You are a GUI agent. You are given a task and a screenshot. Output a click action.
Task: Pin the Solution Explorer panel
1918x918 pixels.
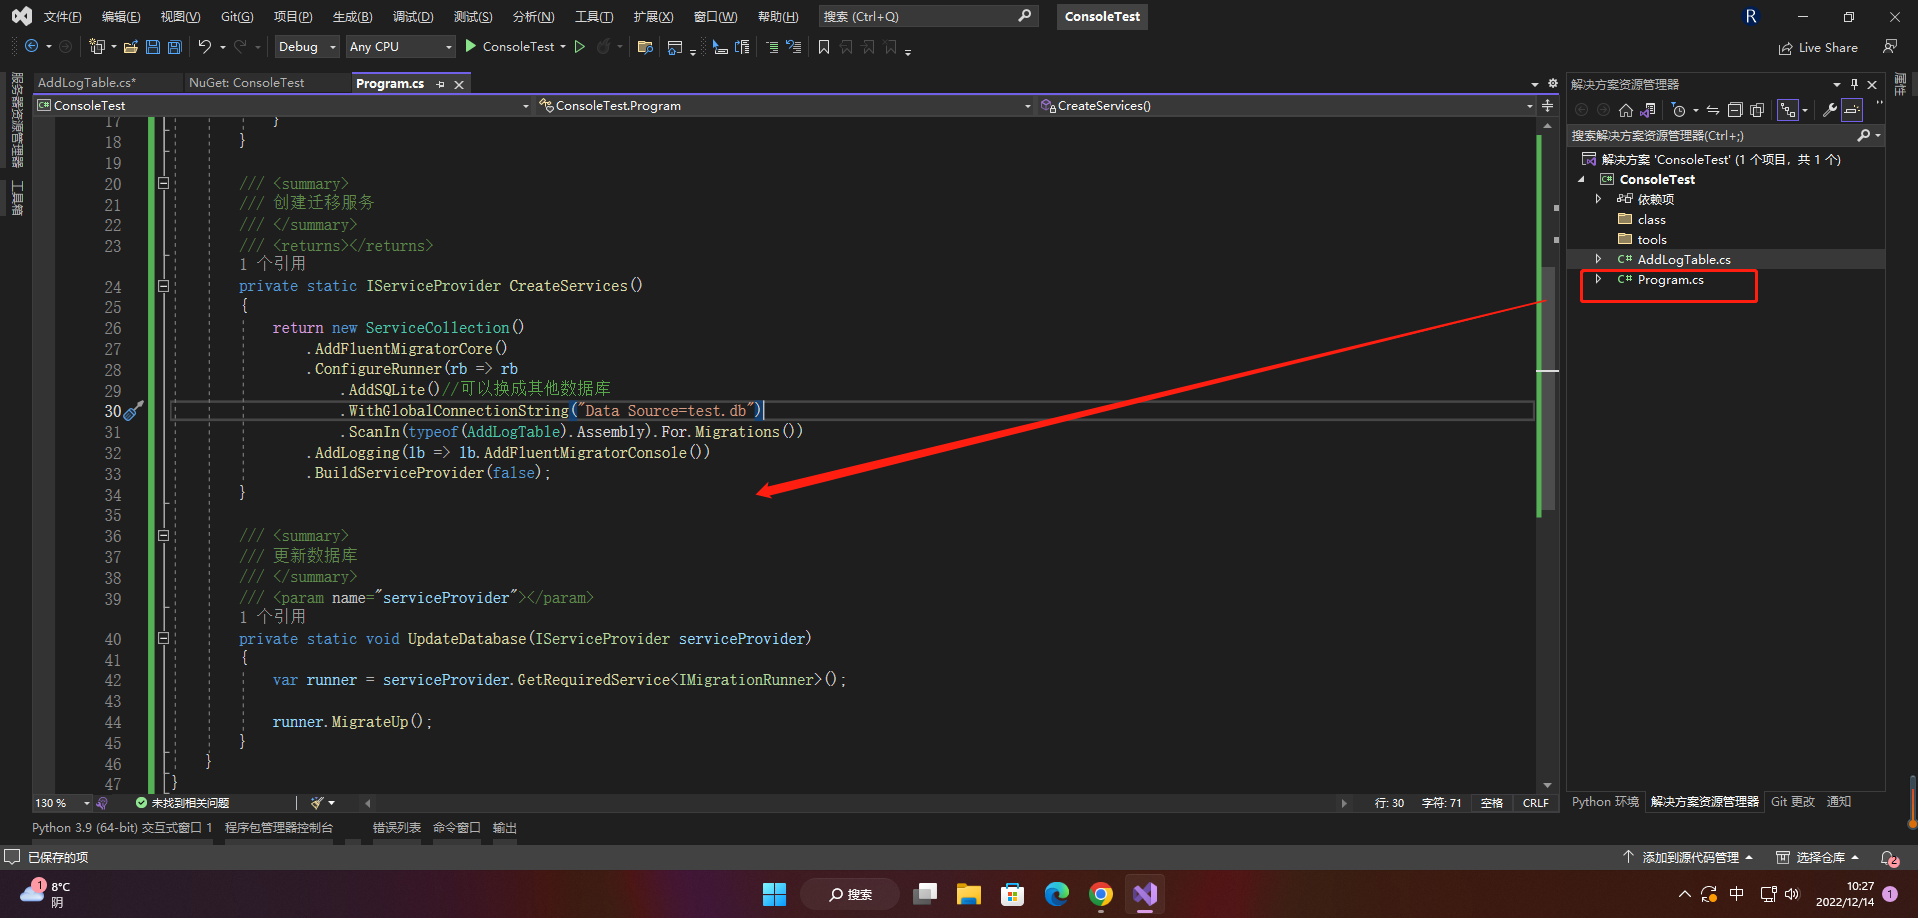pos(1854,85)
